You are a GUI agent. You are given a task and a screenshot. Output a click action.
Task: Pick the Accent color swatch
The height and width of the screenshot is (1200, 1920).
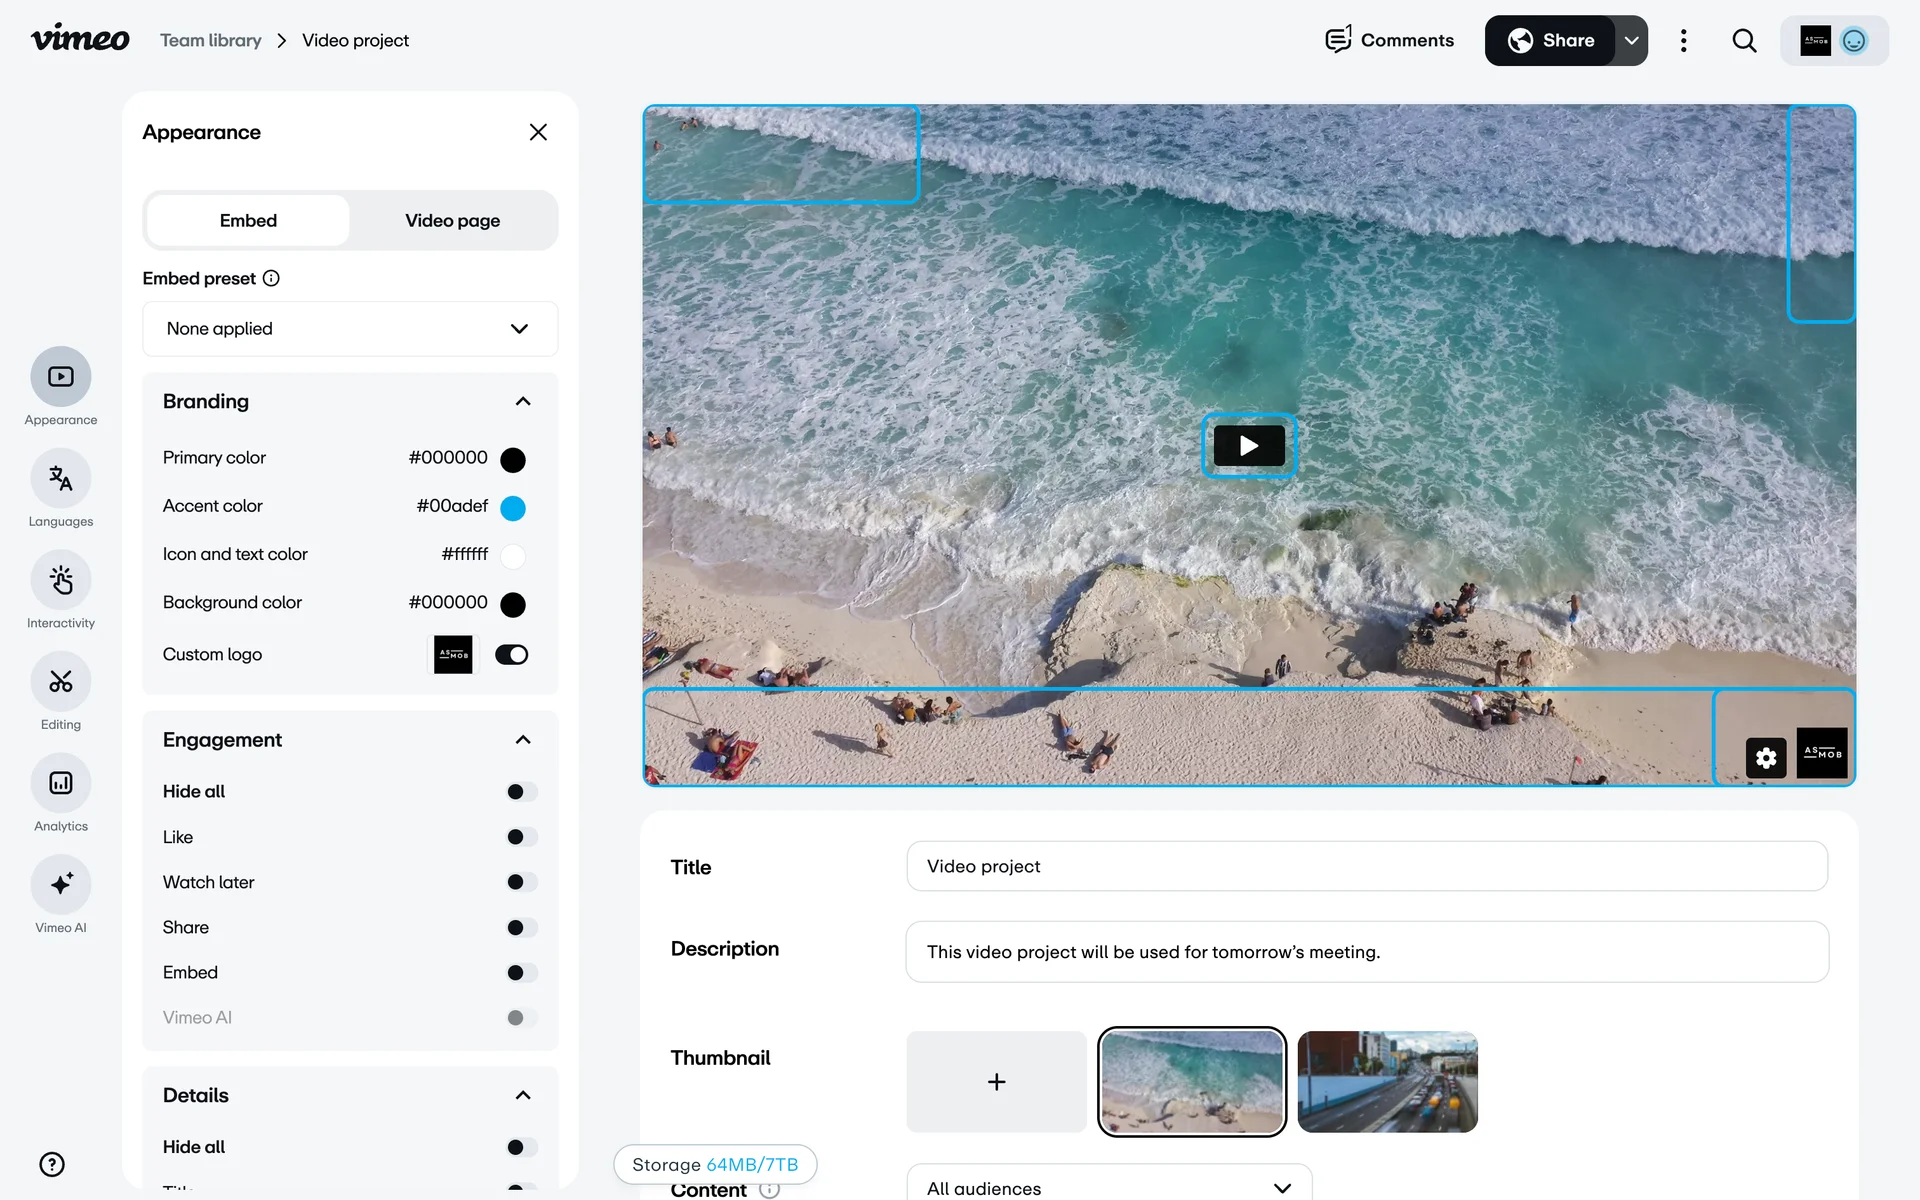pyautogui.click(x=513, y=508)
